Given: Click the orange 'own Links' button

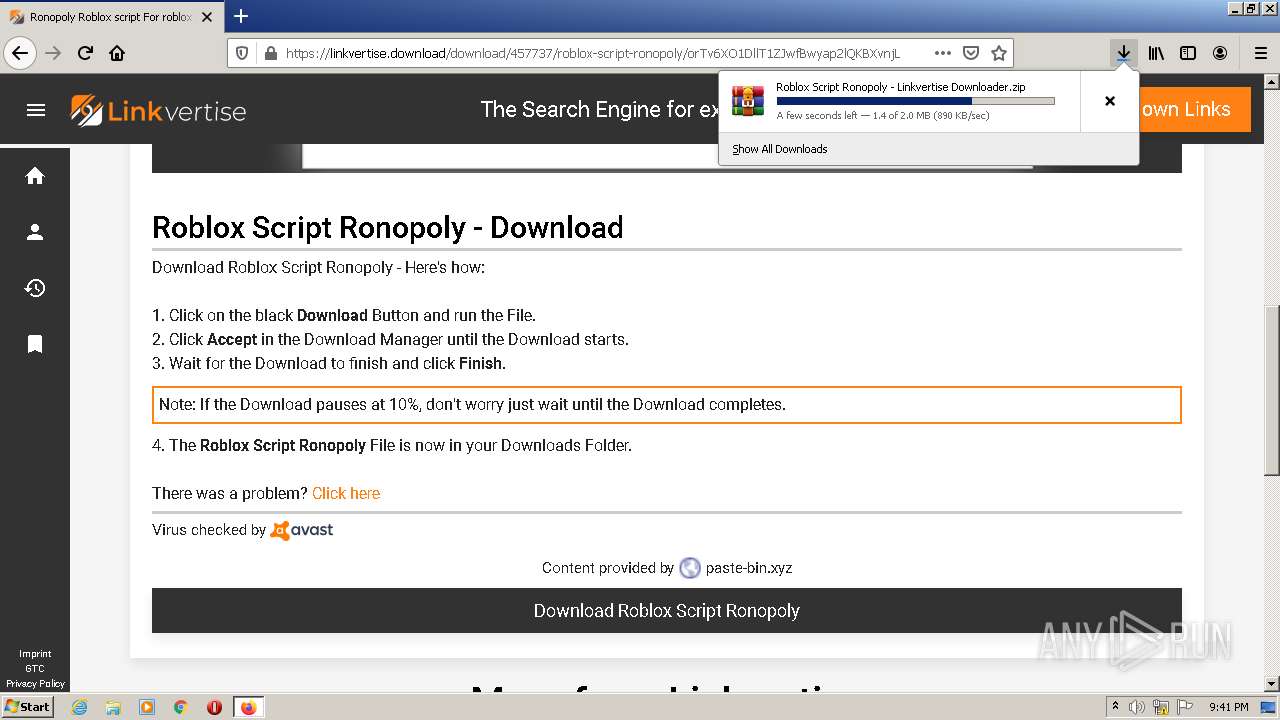Looking at the screenshot, I should click(1195, 110).
